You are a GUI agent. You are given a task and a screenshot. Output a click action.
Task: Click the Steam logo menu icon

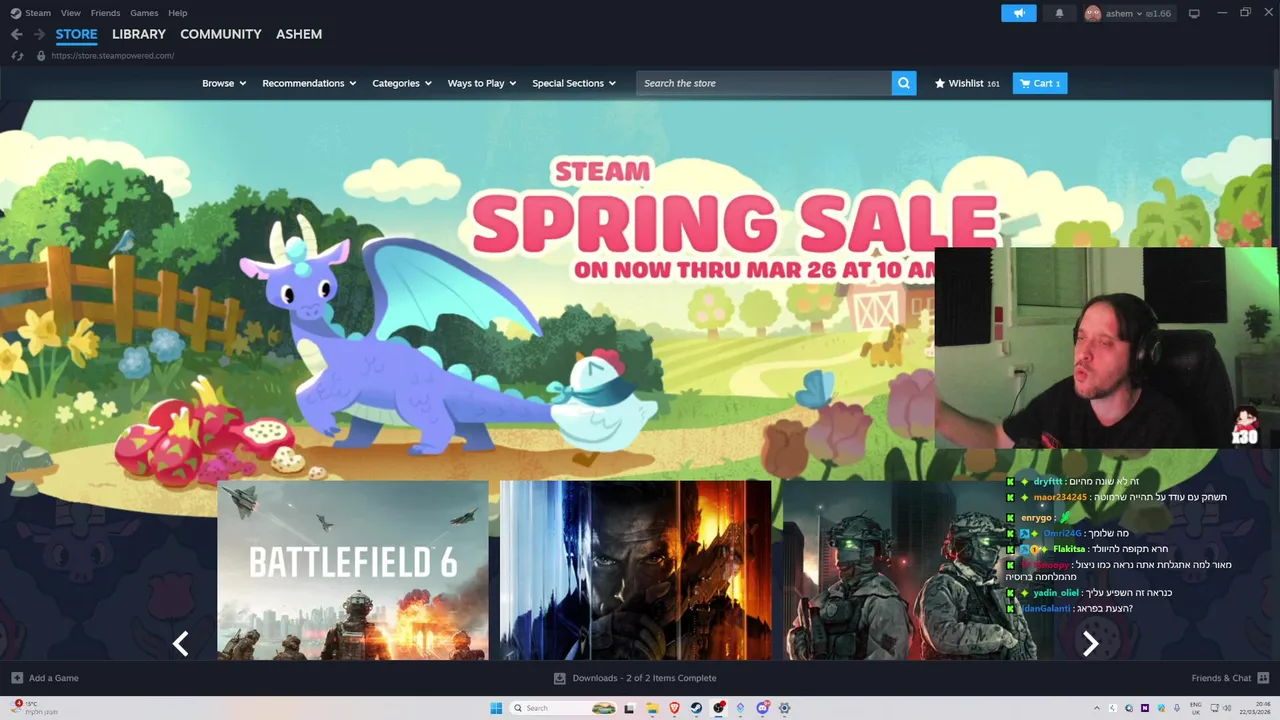(x=15, y=13)
